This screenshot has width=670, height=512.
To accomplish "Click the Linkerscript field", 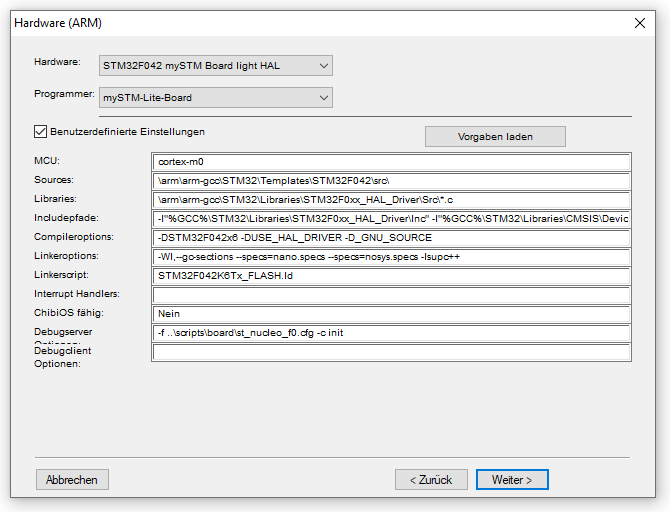I will click(392, 276).
